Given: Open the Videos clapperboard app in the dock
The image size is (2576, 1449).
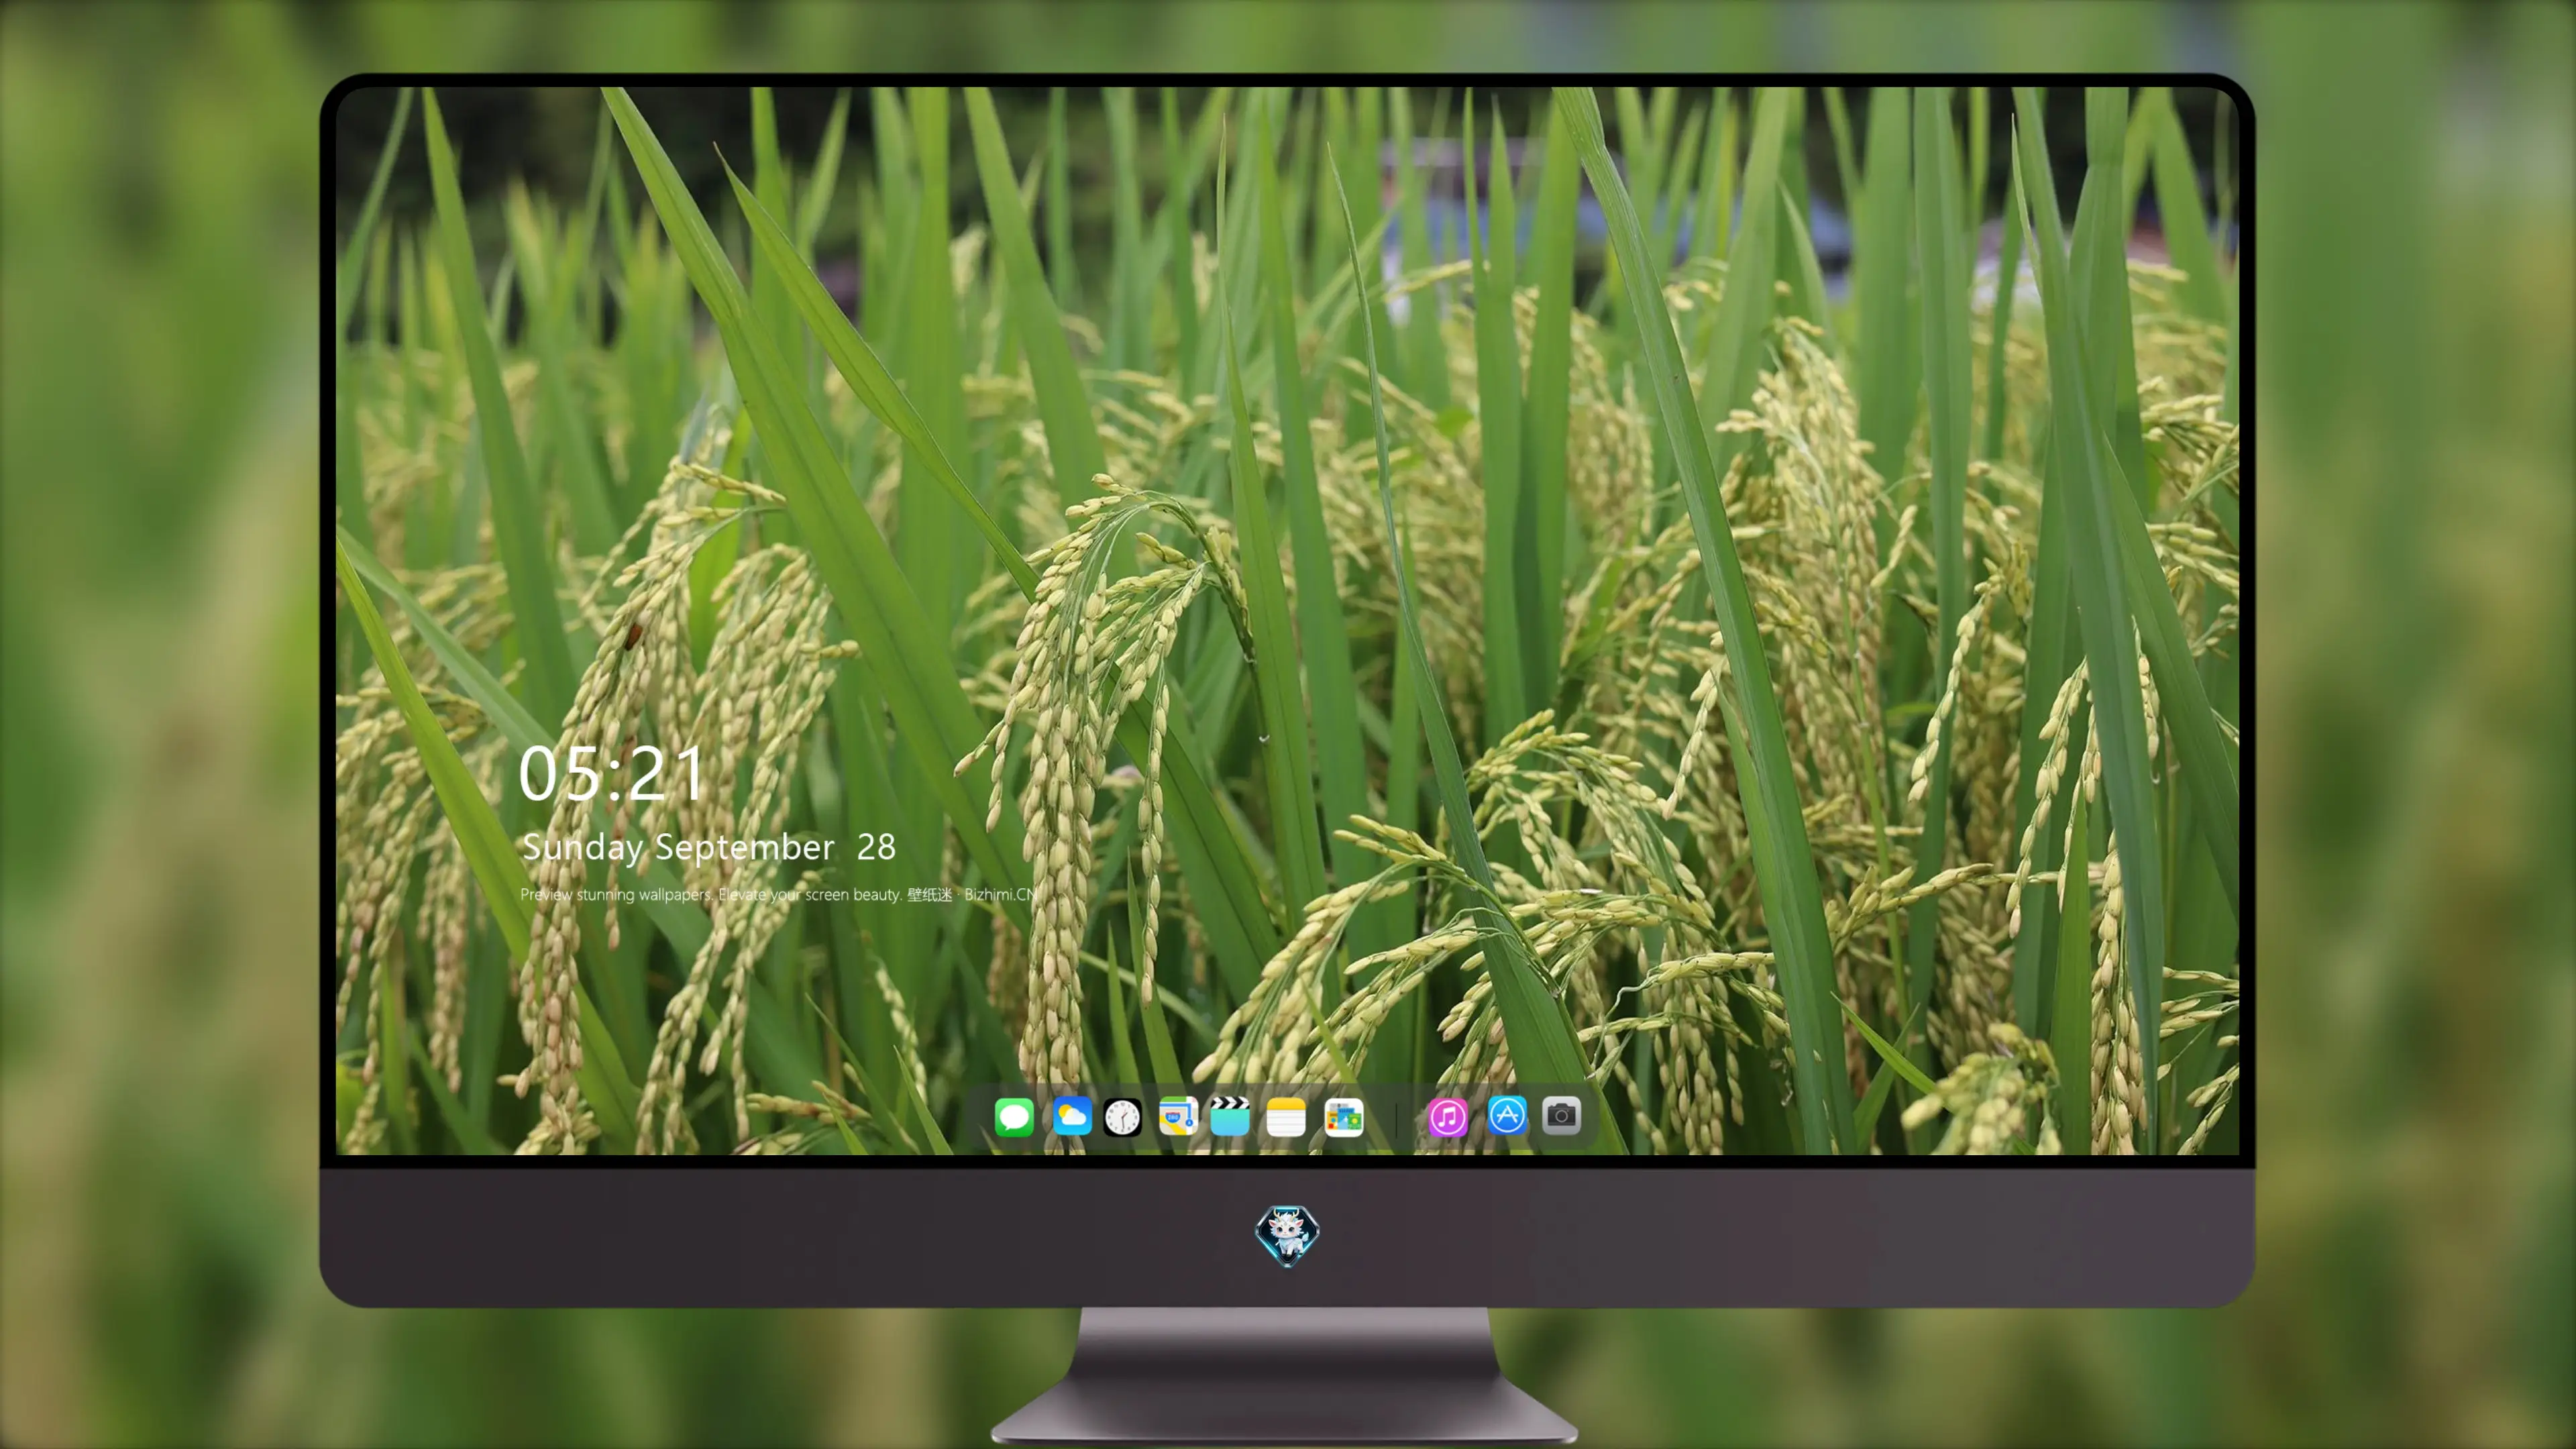Looking at the screenshot, I should click(1230, 1116).
